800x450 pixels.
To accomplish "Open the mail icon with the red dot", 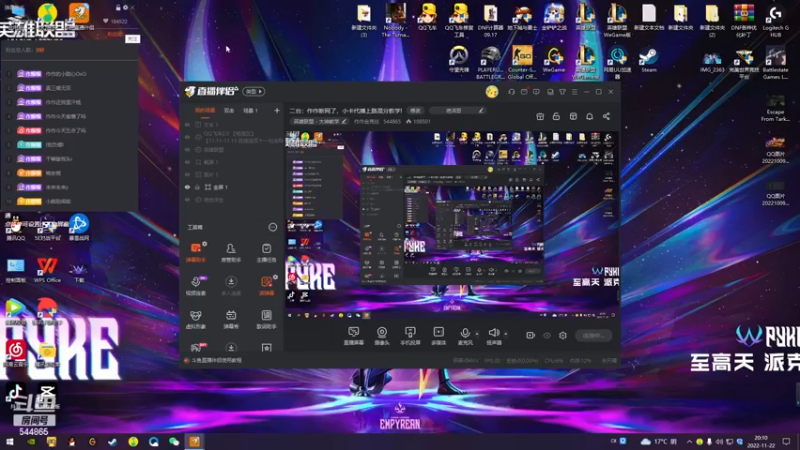I will click(524, 92).
